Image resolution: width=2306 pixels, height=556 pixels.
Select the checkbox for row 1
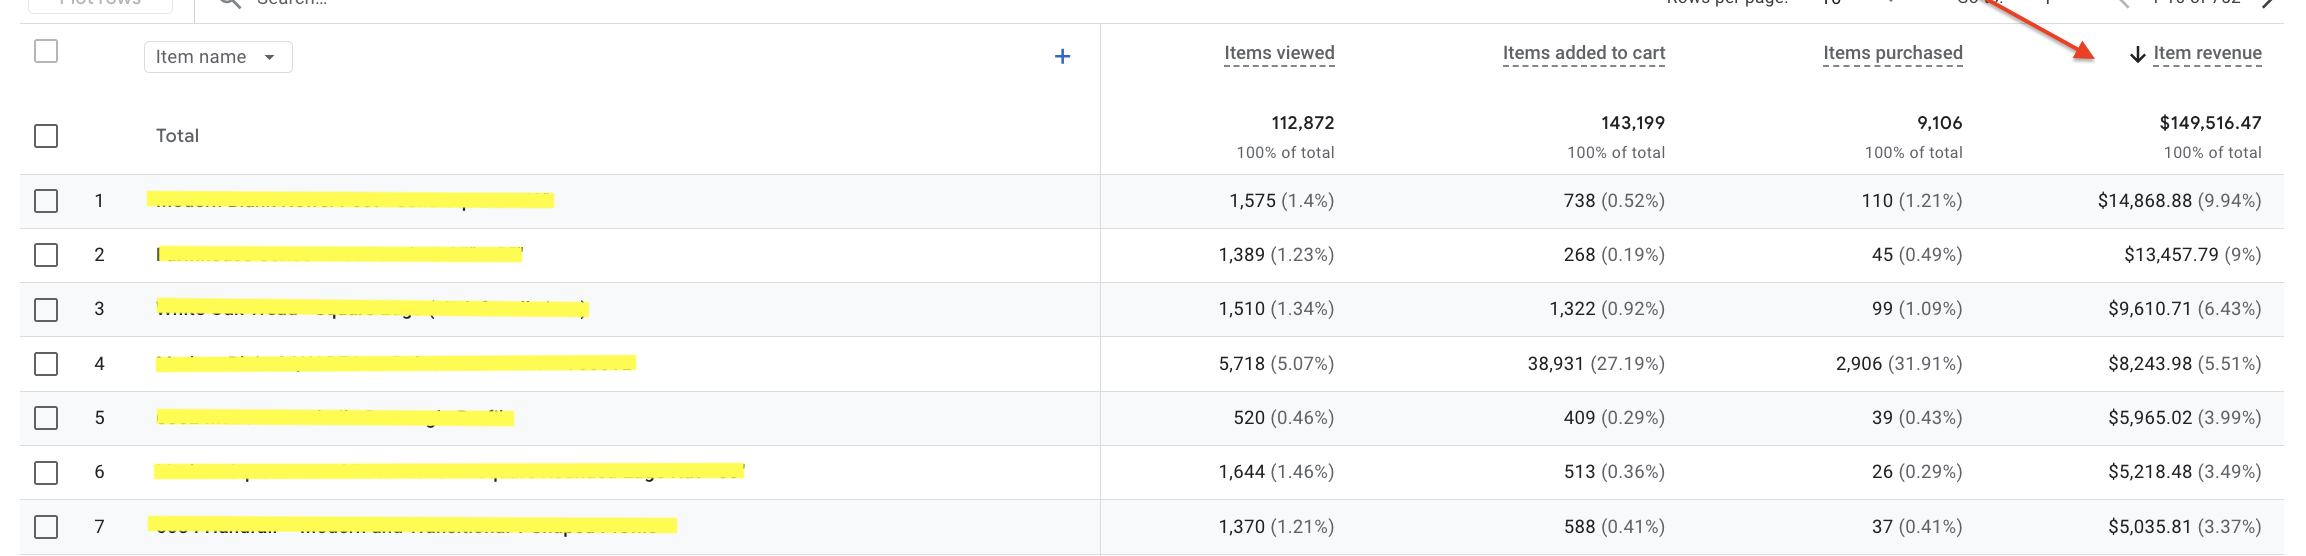coord(46,201)
